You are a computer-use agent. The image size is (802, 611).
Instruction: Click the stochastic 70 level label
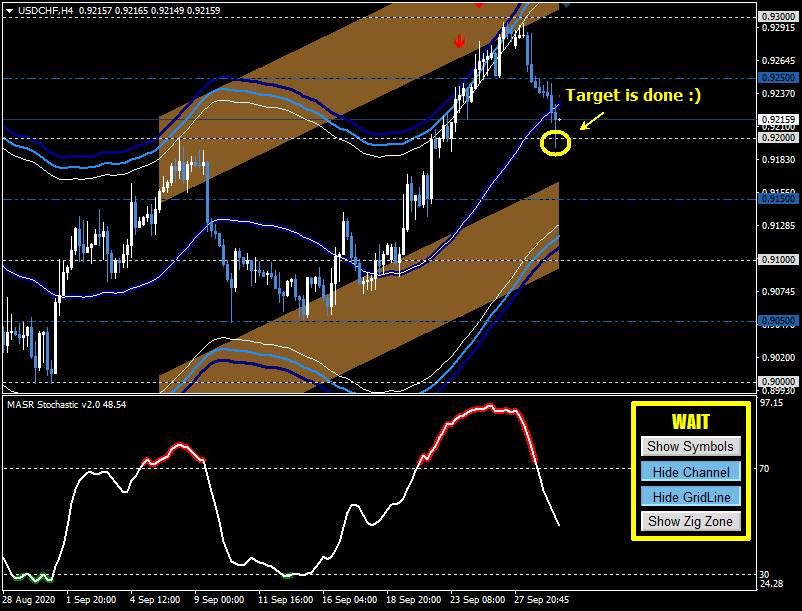[764, 468]
